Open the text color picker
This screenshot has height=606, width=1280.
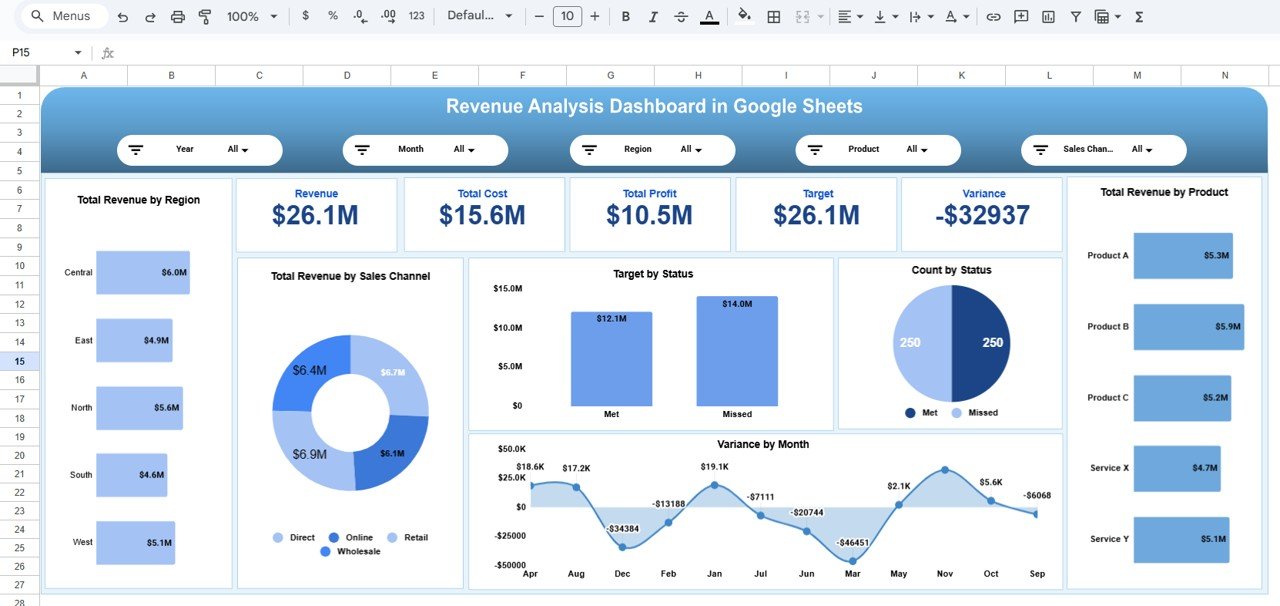[x=709, y=16]
